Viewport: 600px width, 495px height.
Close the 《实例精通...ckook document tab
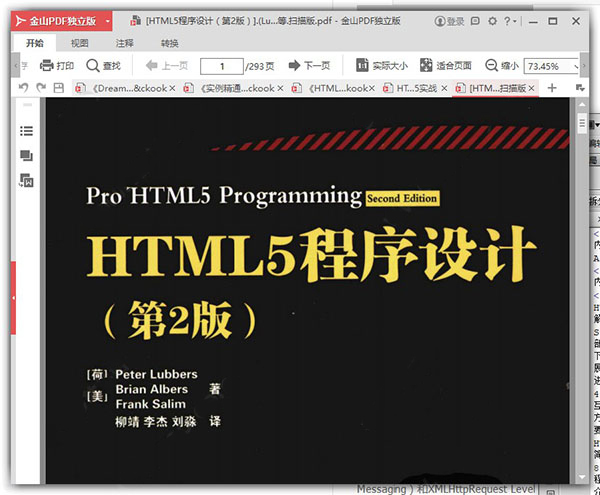point(280,88)
